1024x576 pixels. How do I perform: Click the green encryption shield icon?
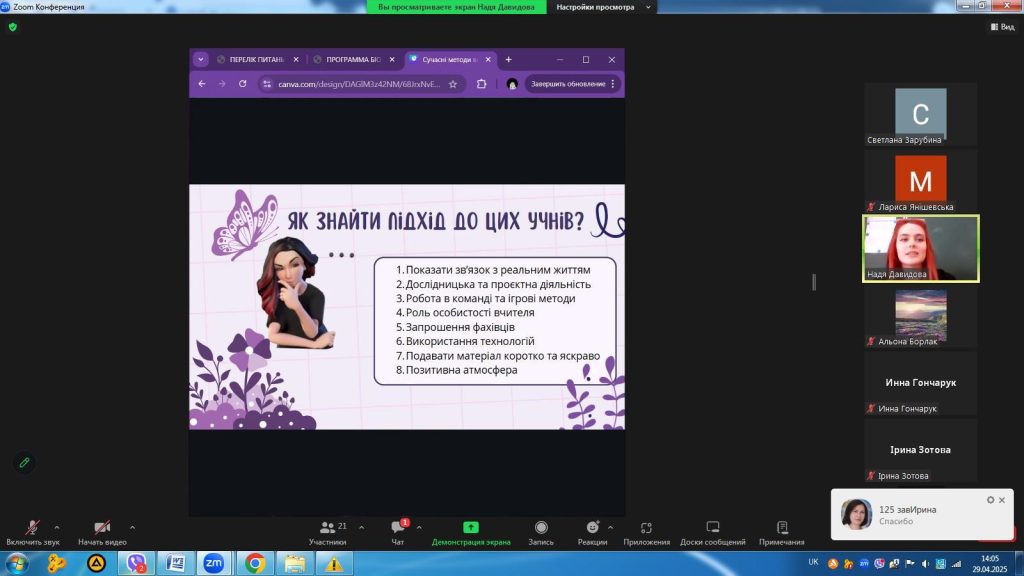(13, 27)
